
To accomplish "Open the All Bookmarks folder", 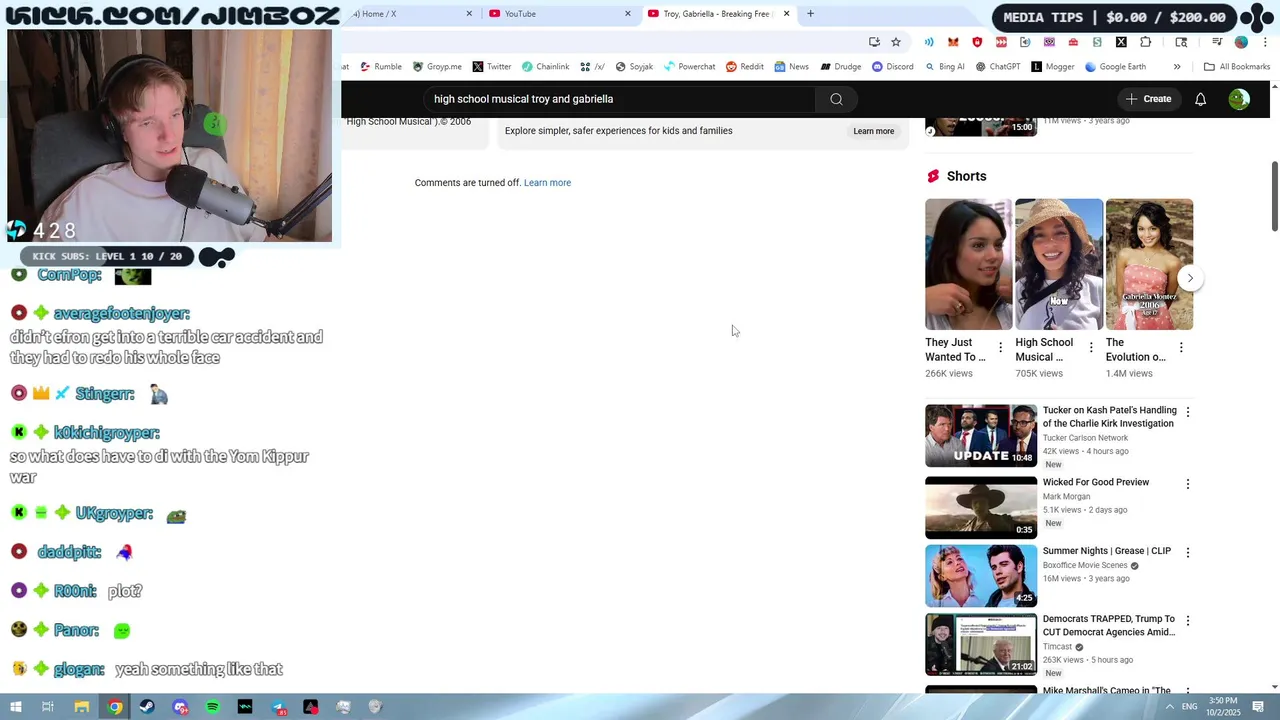I will [1237, 67].
